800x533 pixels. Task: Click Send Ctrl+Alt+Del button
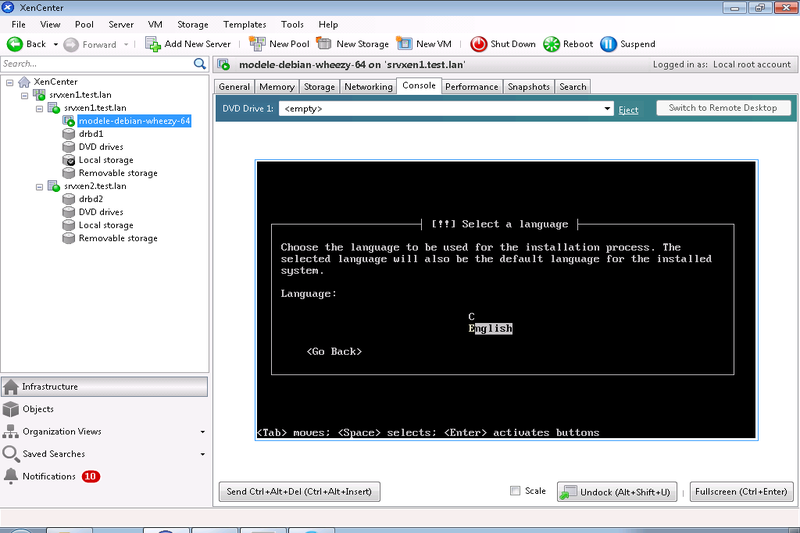299,492
